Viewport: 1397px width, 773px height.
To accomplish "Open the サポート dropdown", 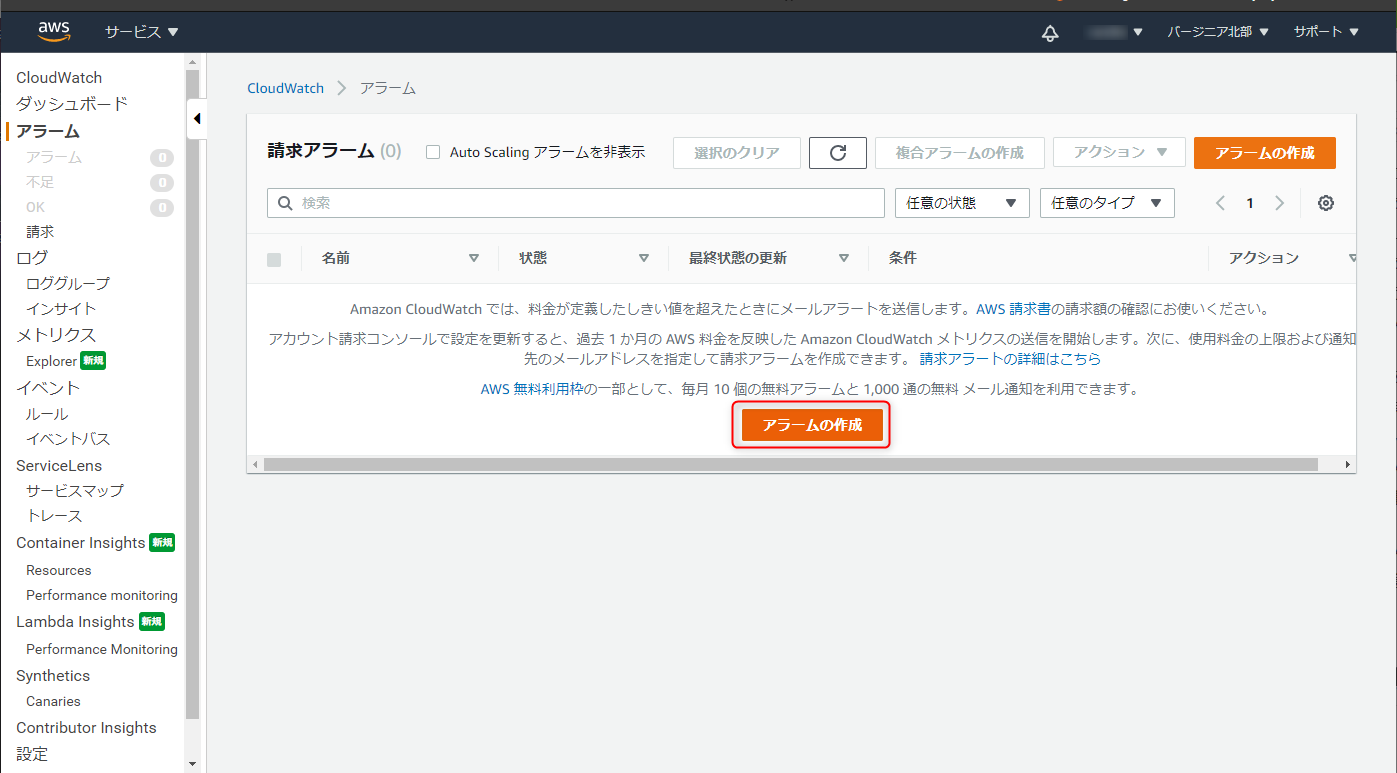I will tap(1326, 32).
